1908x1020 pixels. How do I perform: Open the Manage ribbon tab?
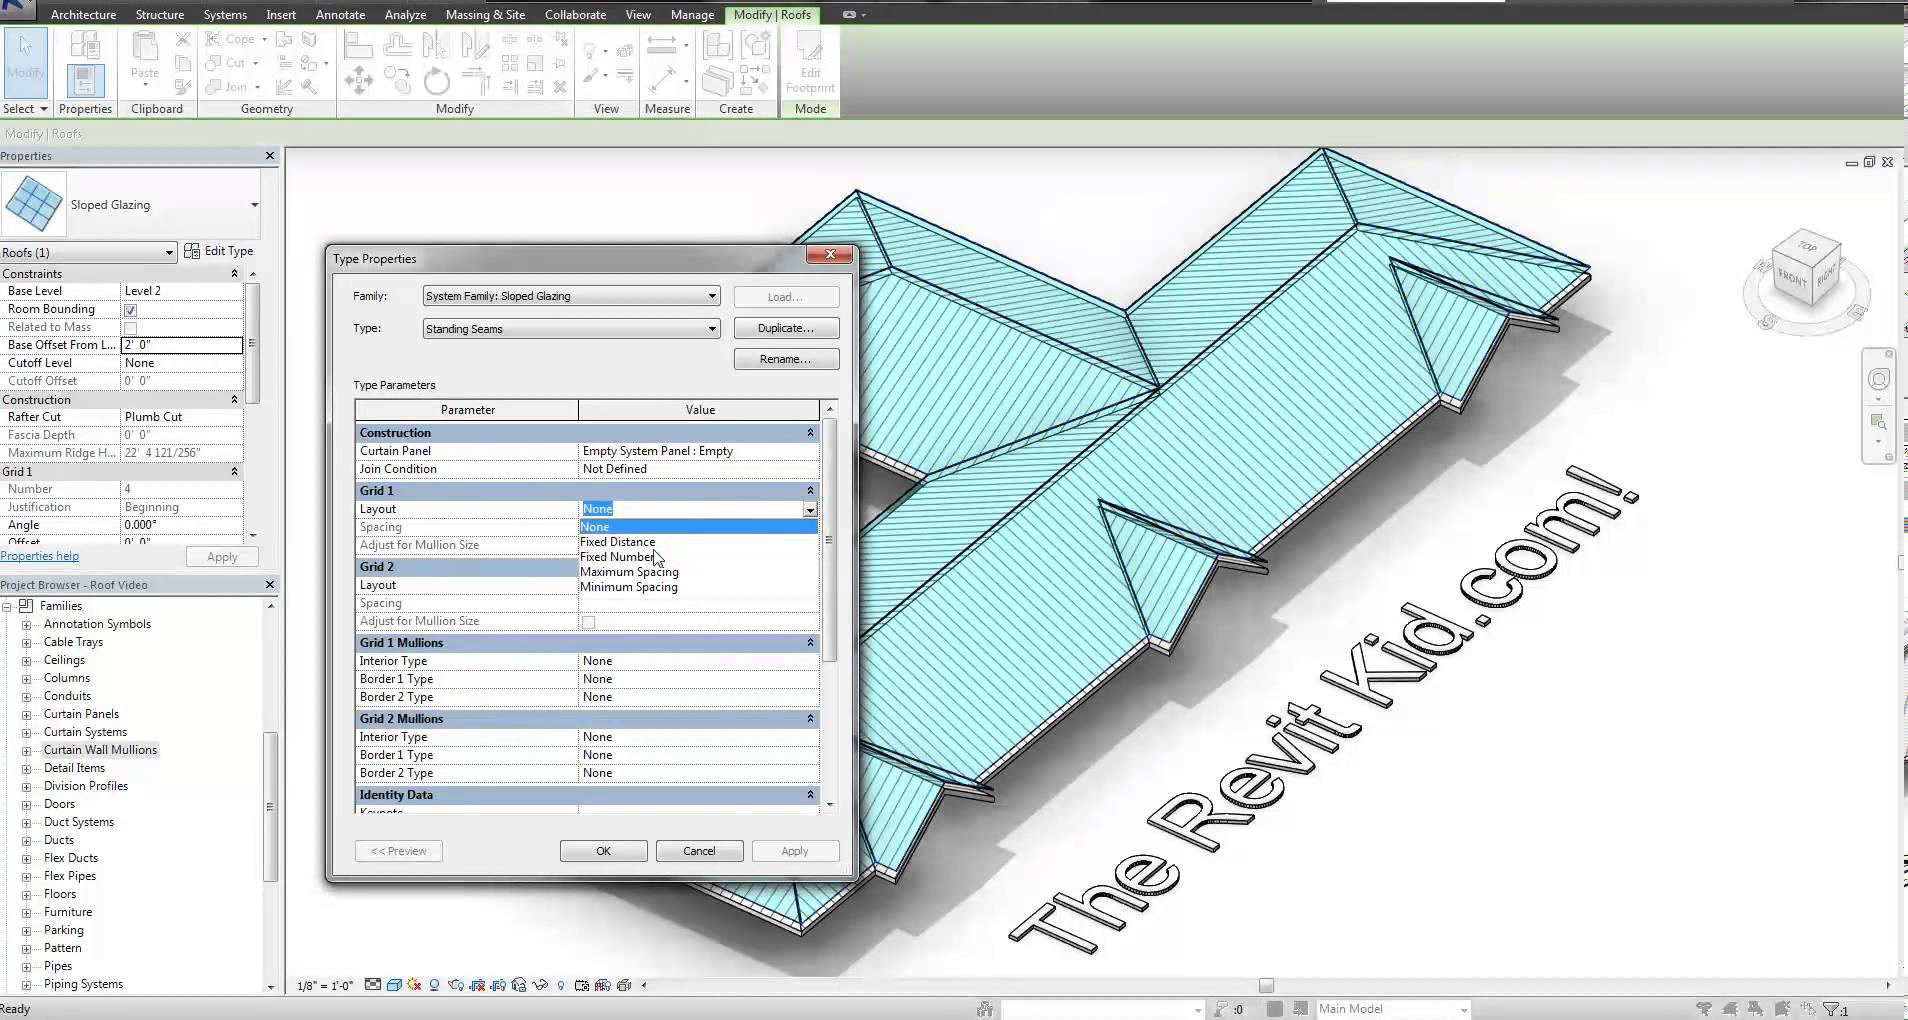(x=692, y=15)
